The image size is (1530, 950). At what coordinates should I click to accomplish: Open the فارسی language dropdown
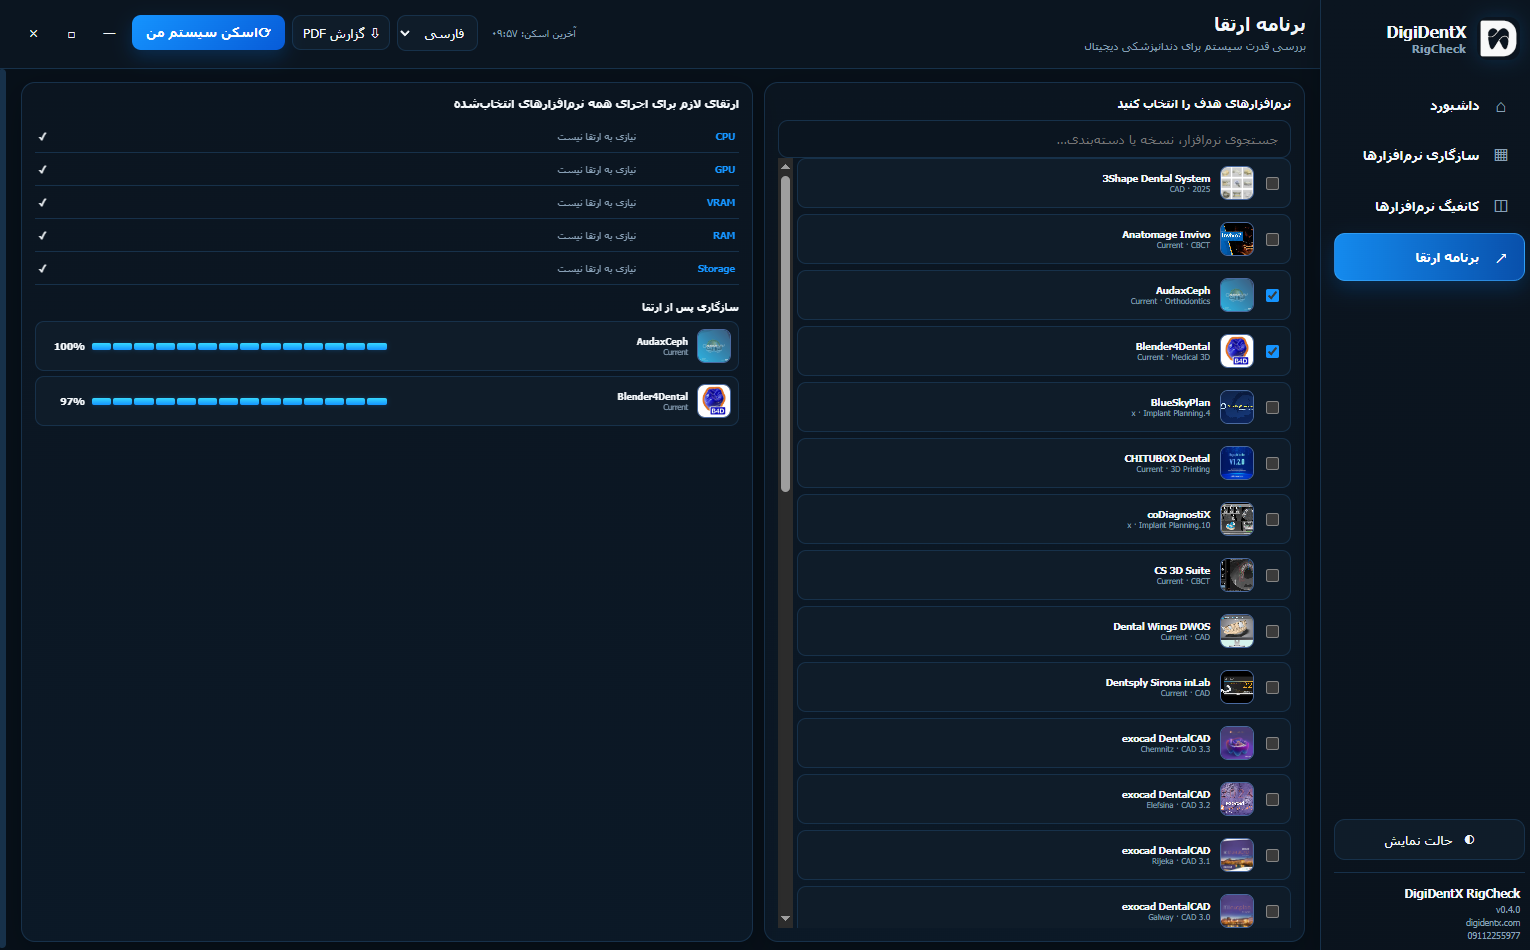[x=437, y=33]
